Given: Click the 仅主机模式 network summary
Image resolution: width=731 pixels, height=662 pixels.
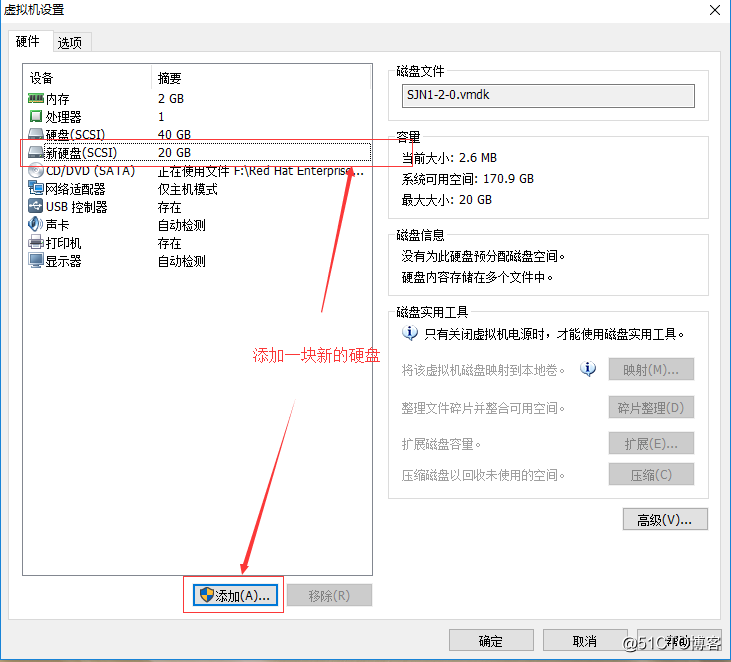Looking at the screenshot, I should [187, 189].
